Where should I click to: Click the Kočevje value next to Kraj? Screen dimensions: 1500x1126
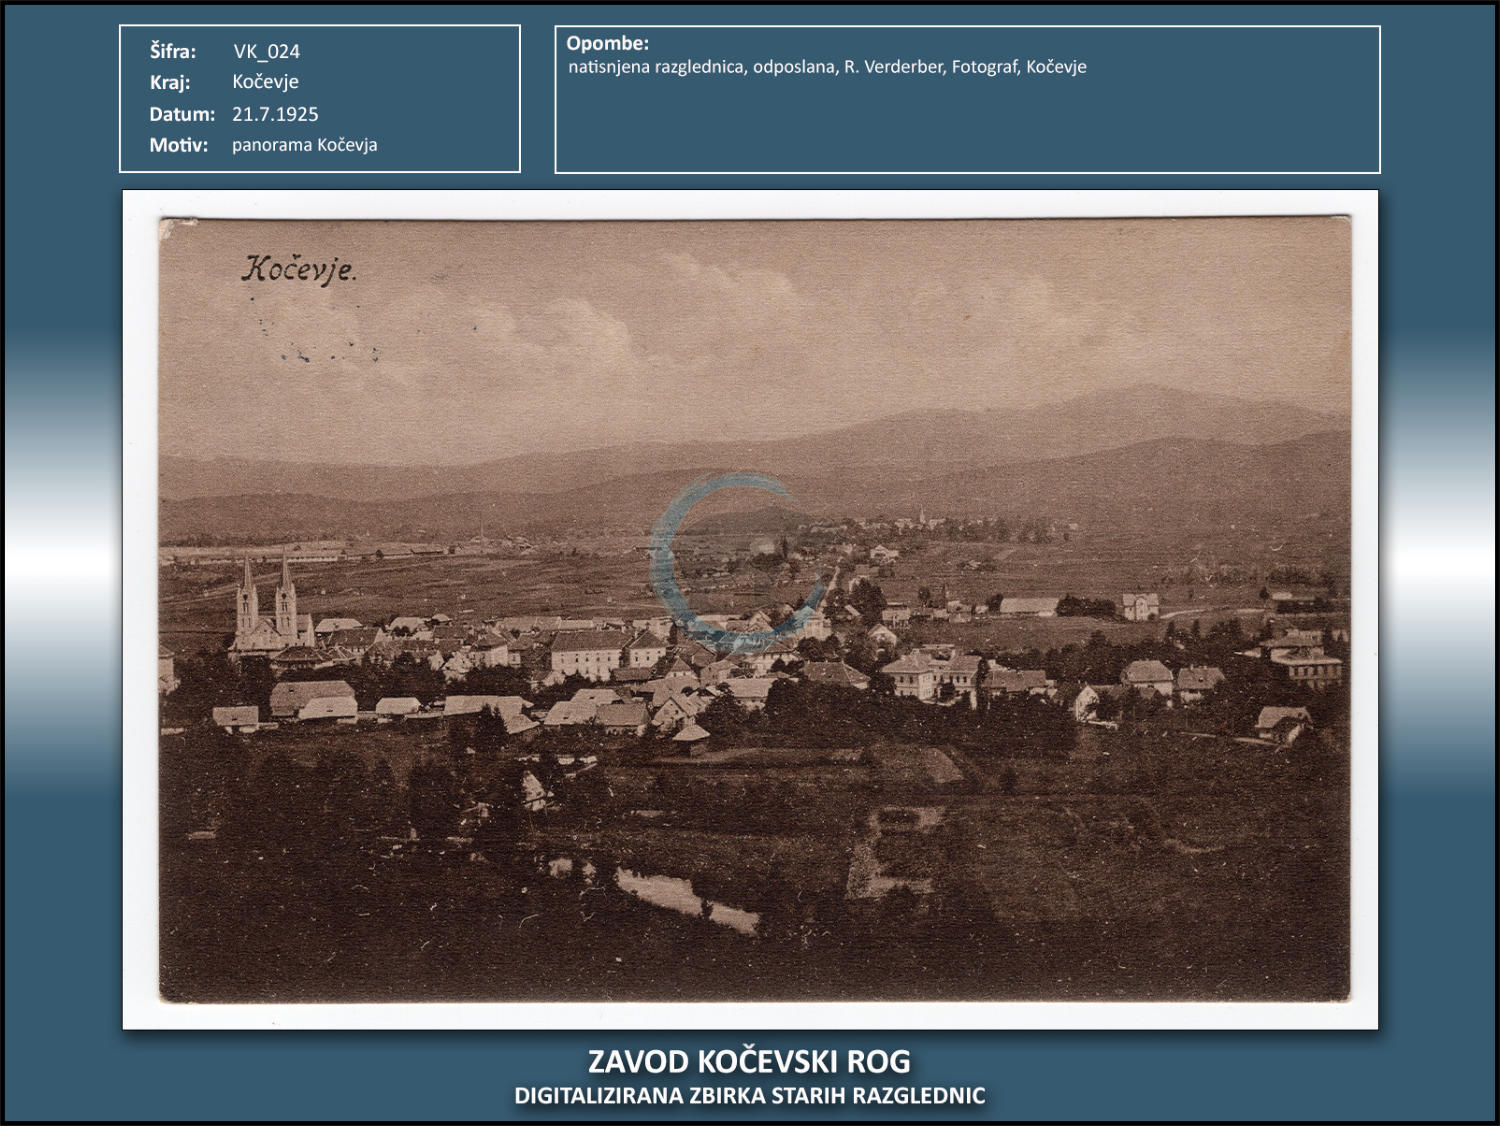tap(265, 82)
